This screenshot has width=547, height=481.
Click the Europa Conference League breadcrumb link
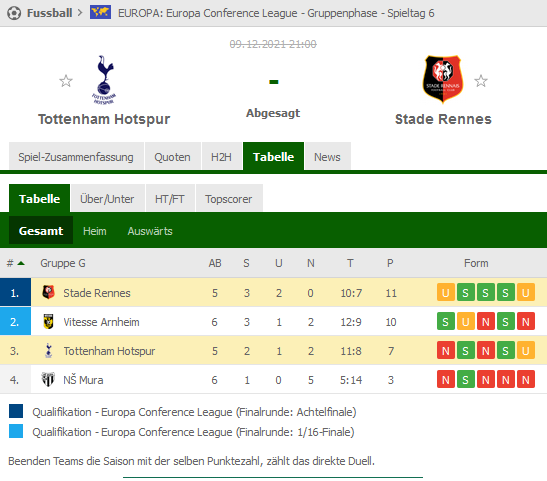(276, 13)
